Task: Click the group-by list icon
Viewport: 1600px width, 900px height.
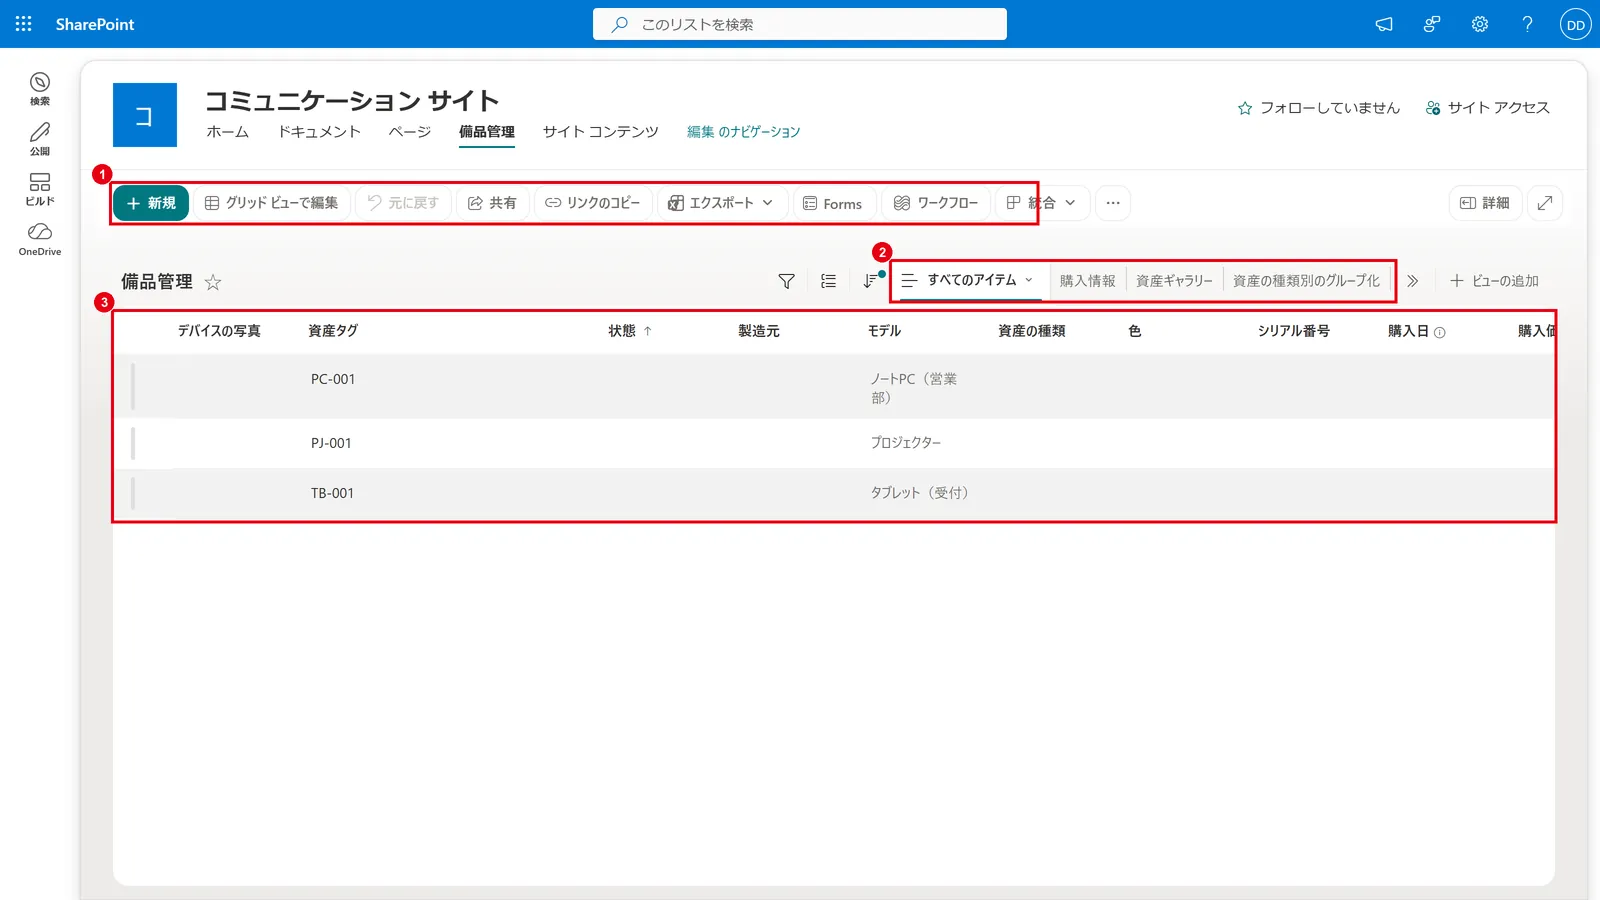Action: 828,281
